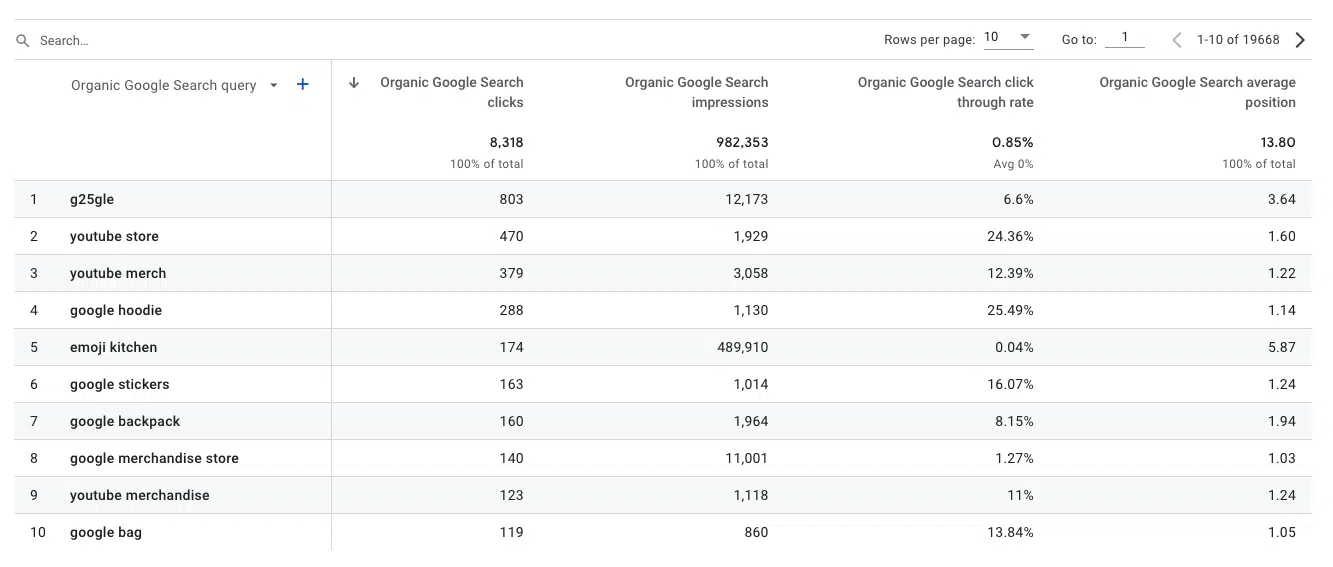Sort by Organic Google Search clicks header

click(451, 92)
